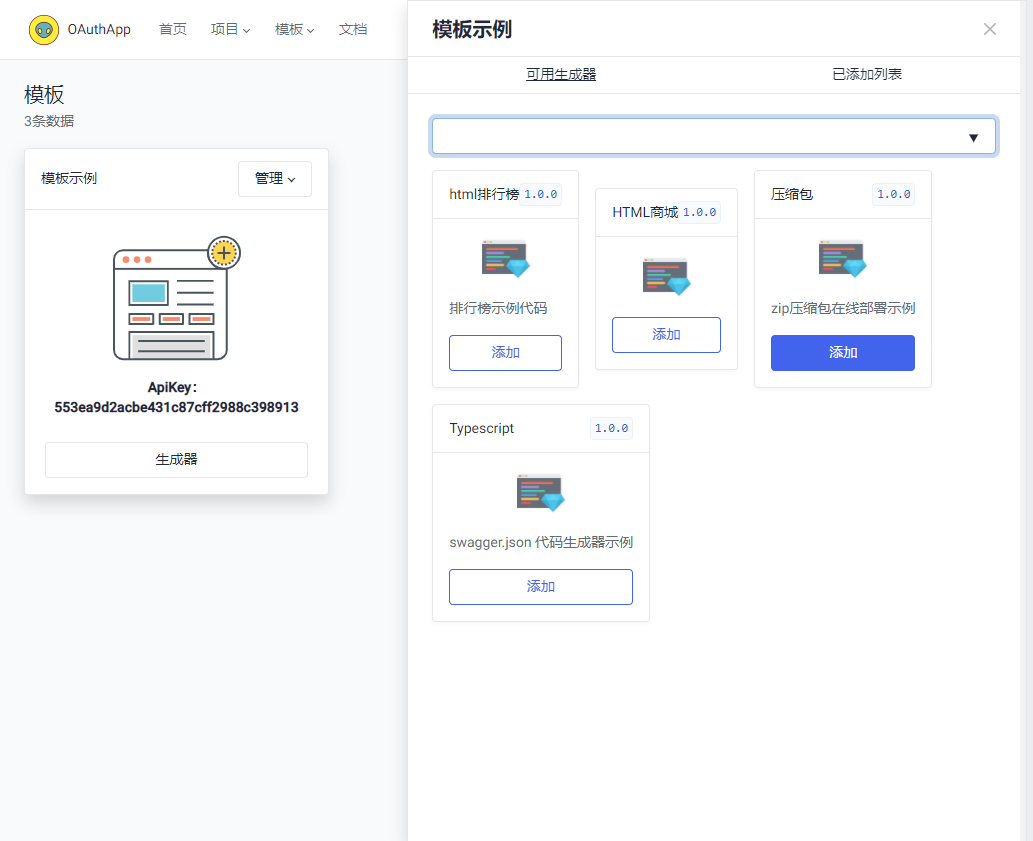Switch to the 已添加列表 tab
Viewport: 1033px width, 841px height.
coord(867,74)
